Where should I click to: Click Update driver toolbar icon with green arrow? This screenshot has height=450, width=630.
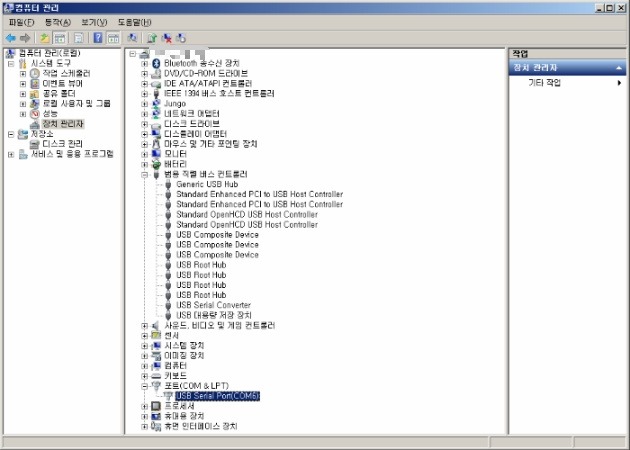151,38
